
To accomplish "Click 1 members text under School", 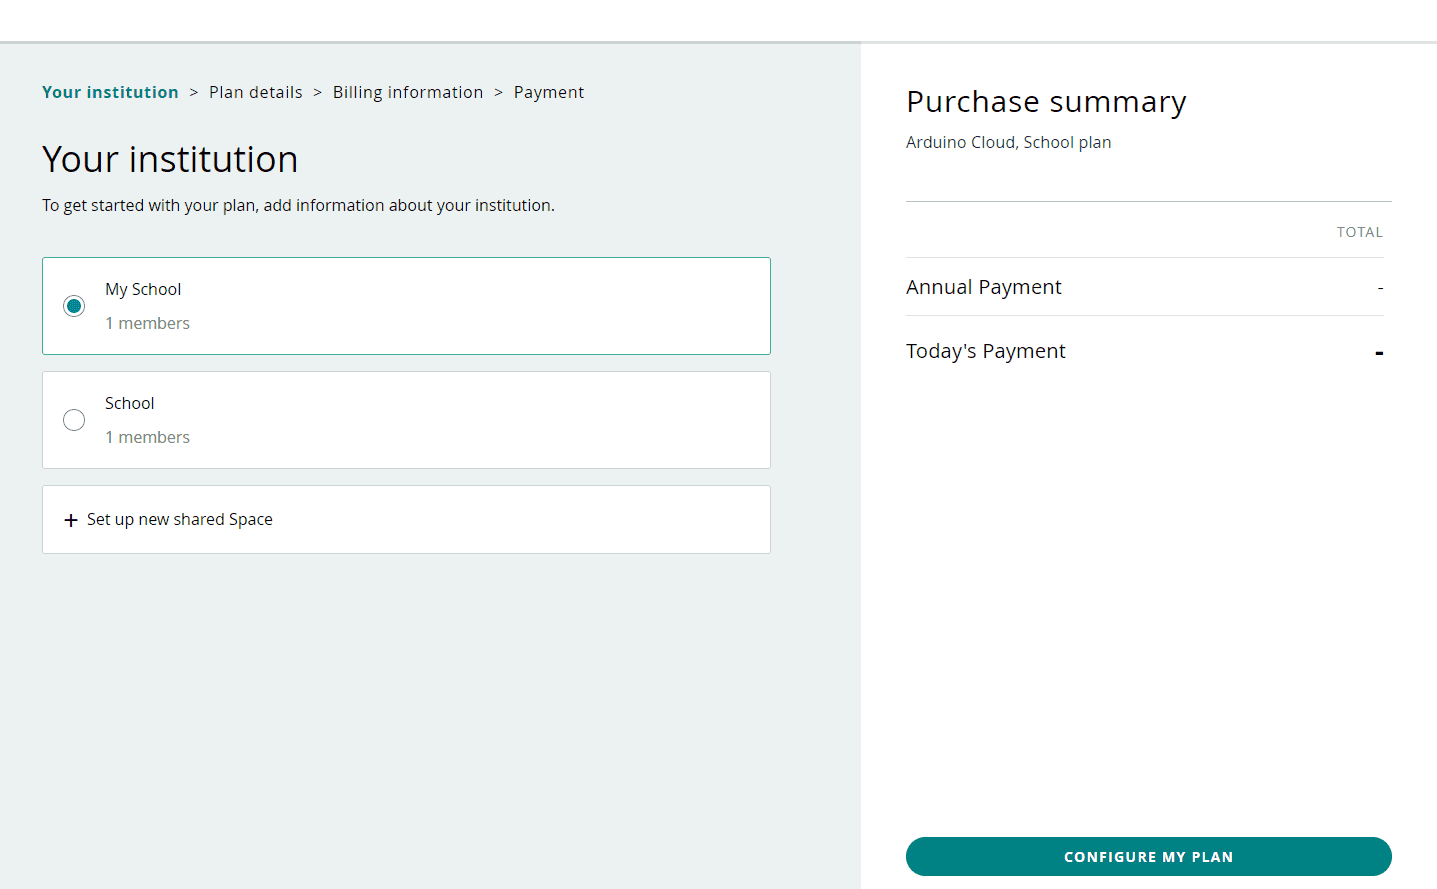I will (148, 437).
